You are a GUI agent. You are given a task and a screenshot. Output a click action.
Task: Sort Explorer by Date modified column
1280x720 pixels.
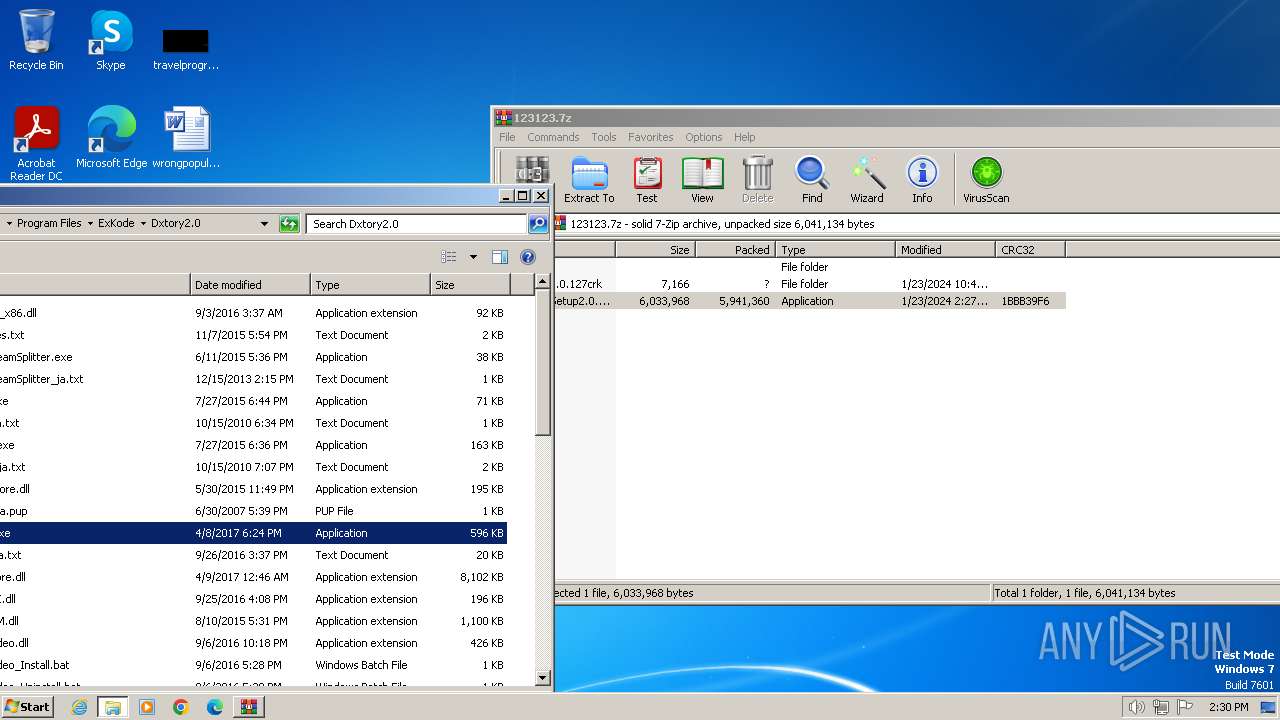coord(250,285)
